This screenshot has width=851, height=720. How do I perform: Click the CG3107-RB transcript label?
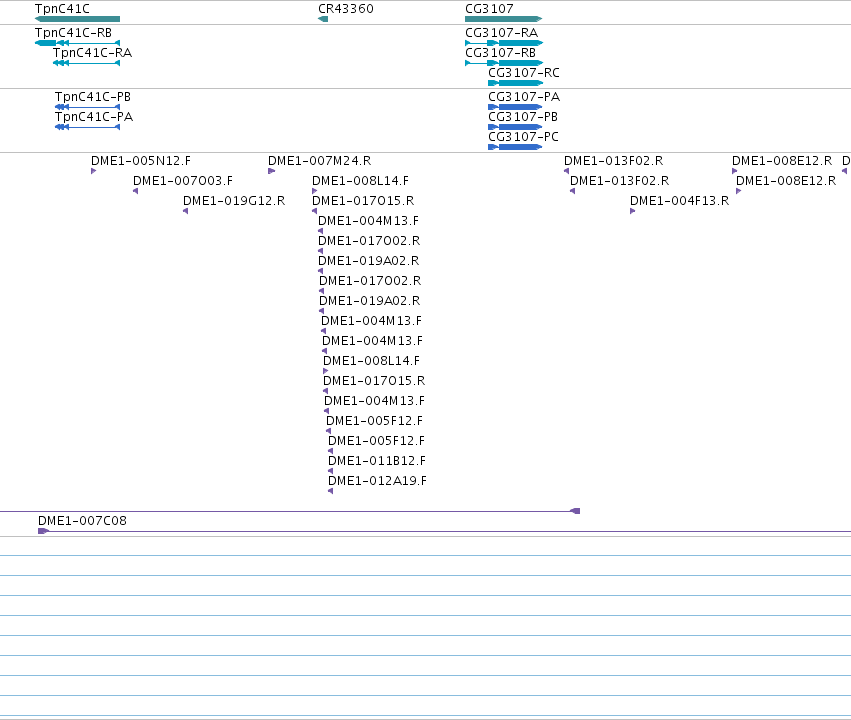[500, 53]
